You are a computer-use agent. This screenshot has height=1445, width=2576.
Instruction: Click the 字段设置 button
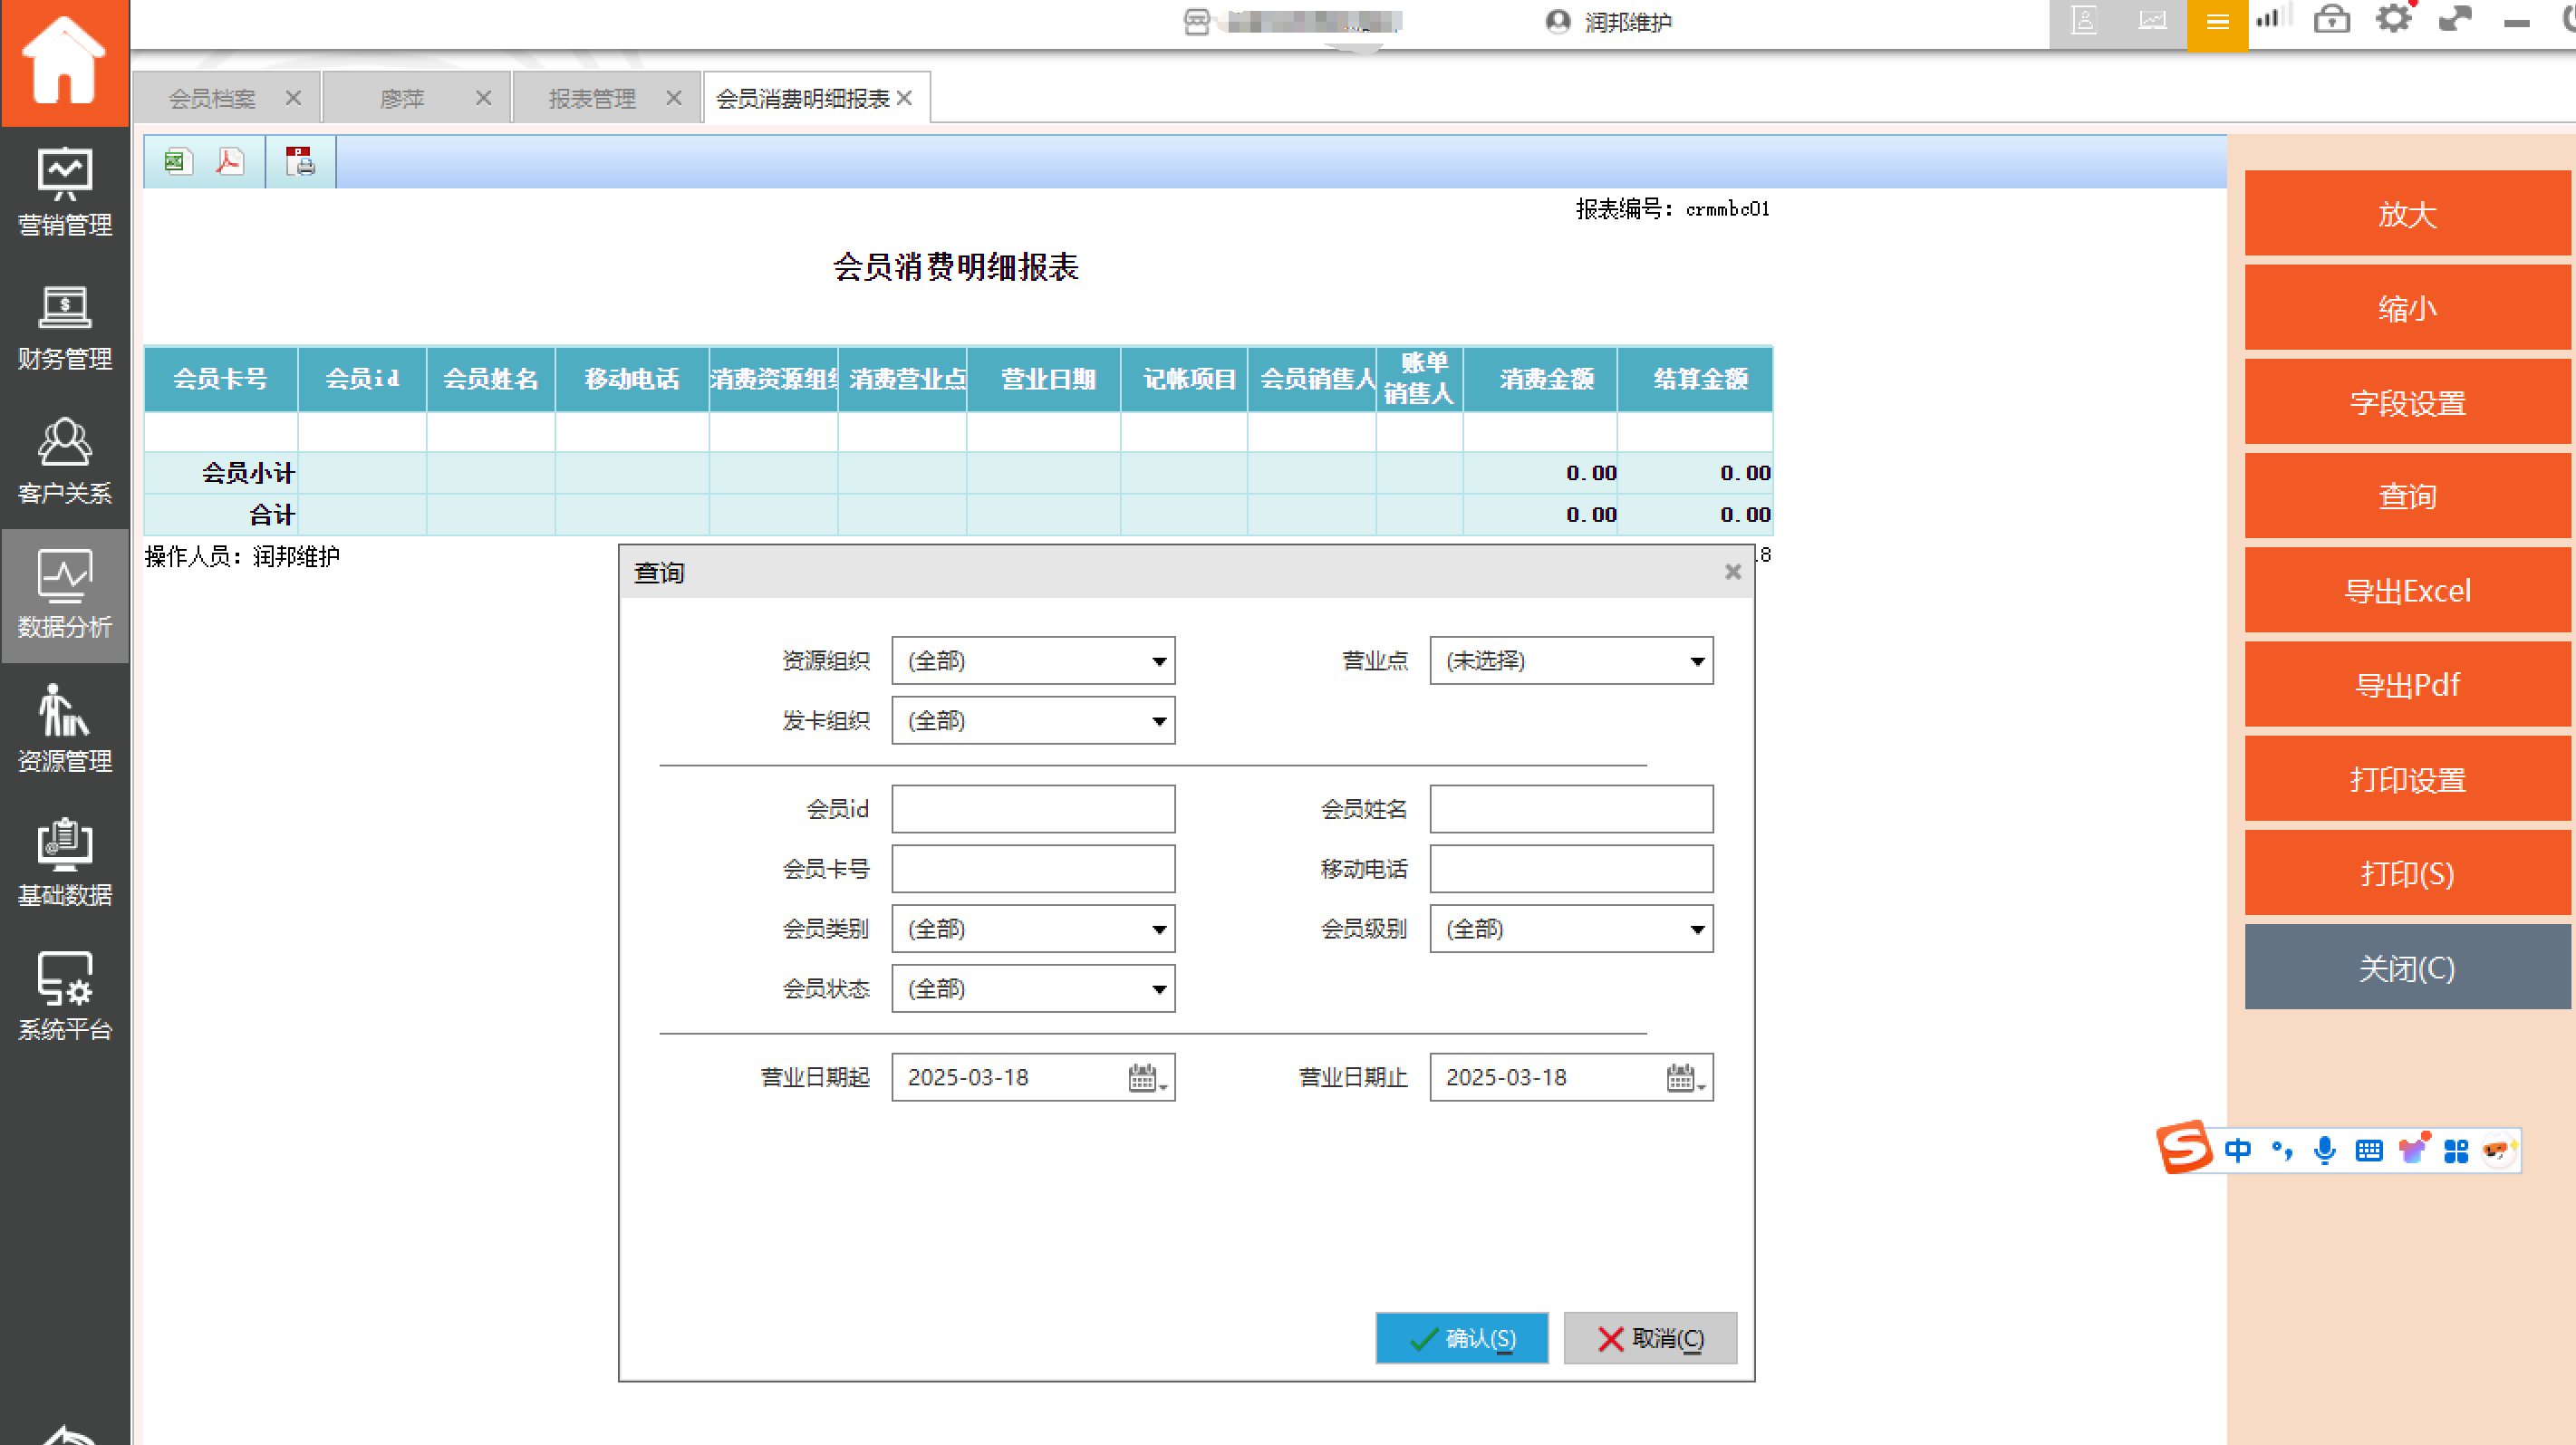coord(2407,402)
